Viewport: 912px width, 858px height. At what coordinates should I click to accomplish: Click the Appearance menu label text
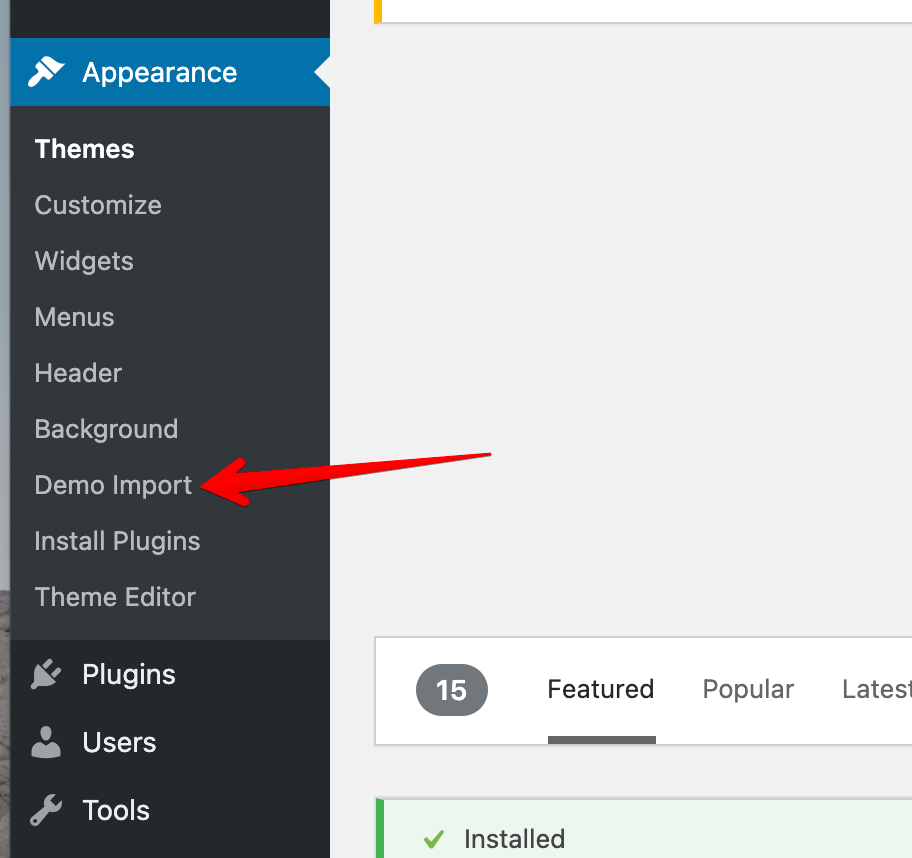click(160, 72)
